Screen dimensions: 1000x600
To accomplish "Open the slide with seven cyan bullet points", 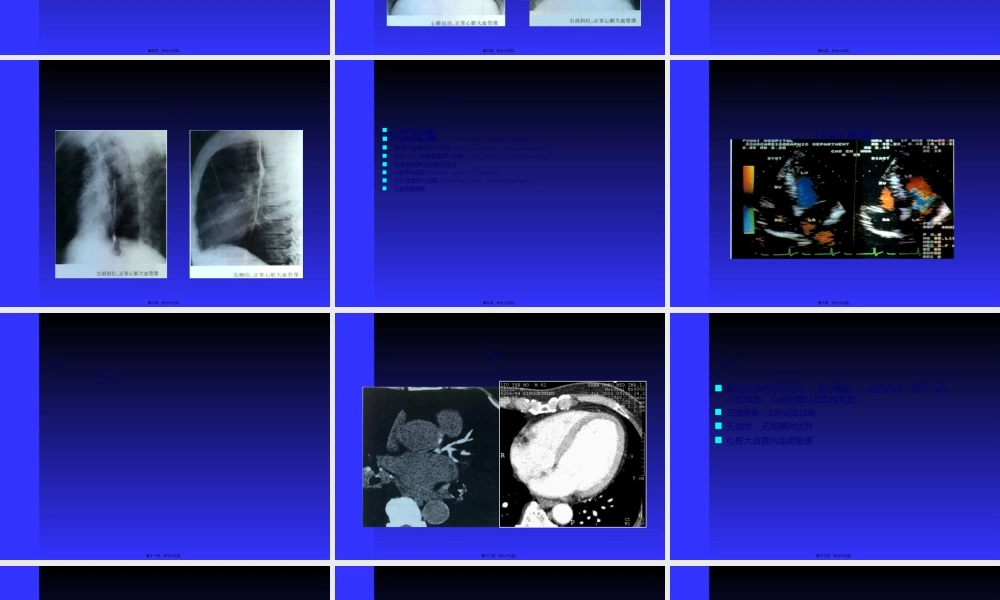I will click(x=500, y=183).
